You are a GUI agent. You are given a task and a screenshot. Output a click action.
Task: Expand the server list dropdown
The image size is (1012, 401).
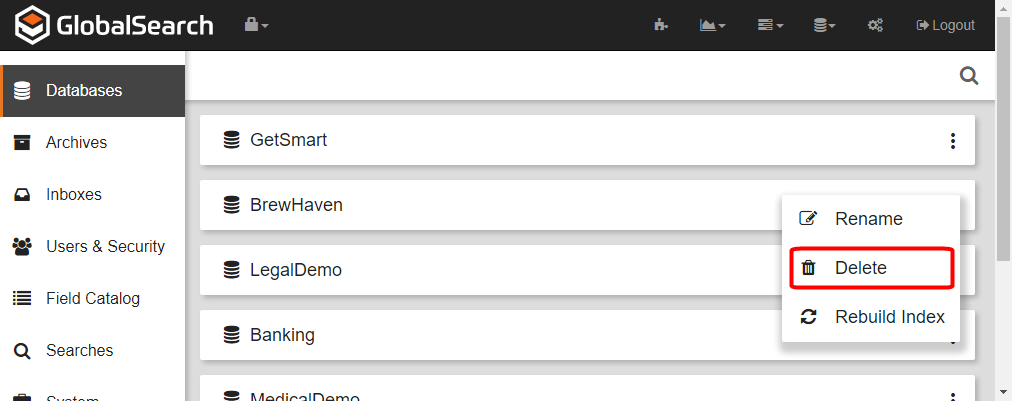[770, 25]
